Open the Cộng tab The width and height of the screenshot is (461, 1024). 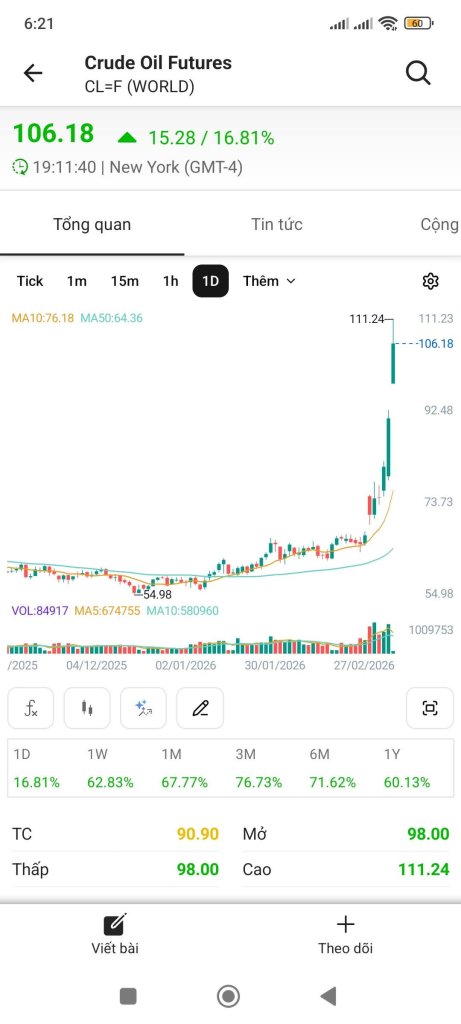coord(439,225)
